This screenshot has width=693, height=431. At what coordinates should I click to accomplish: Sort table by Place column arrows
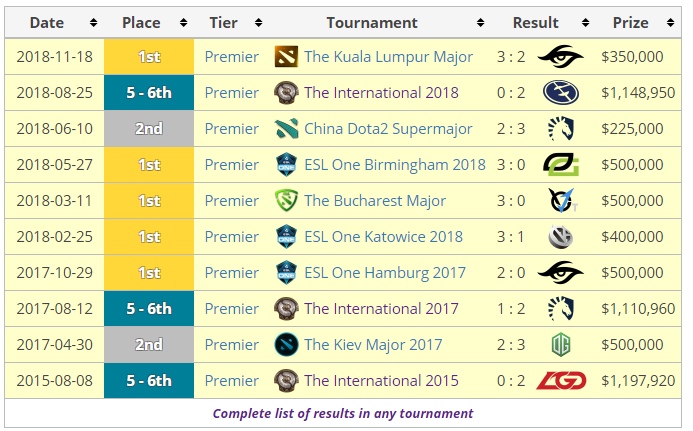[x=183, y=23]
